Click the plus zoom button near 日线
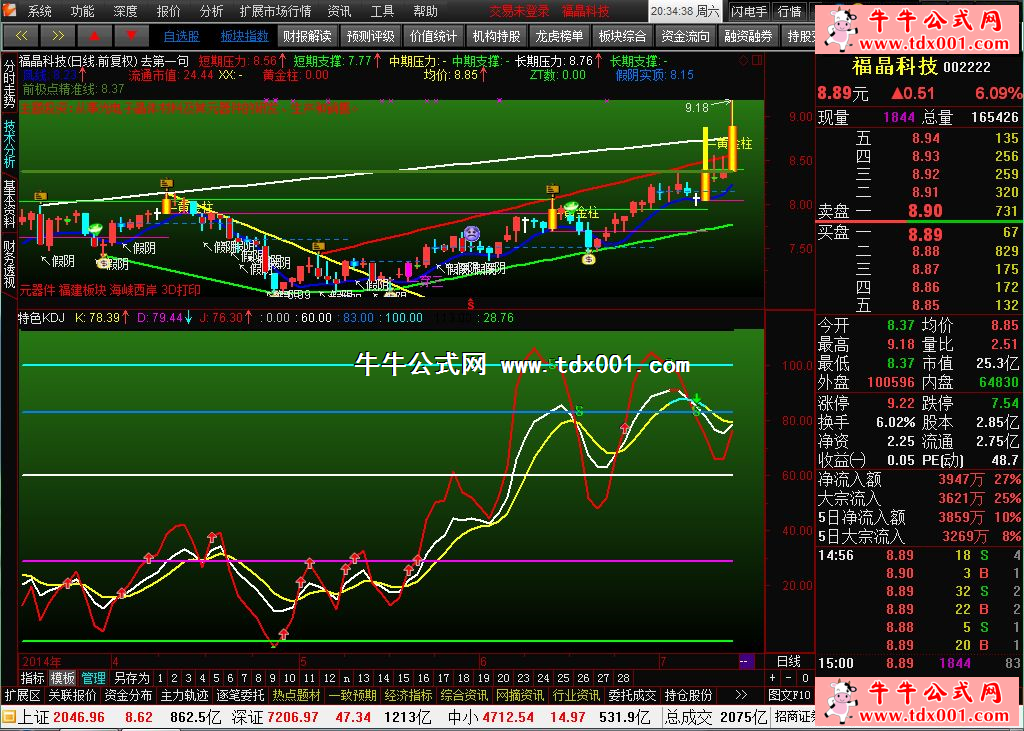The width and height of the screenshot is (1024, 731). point(773,678)
